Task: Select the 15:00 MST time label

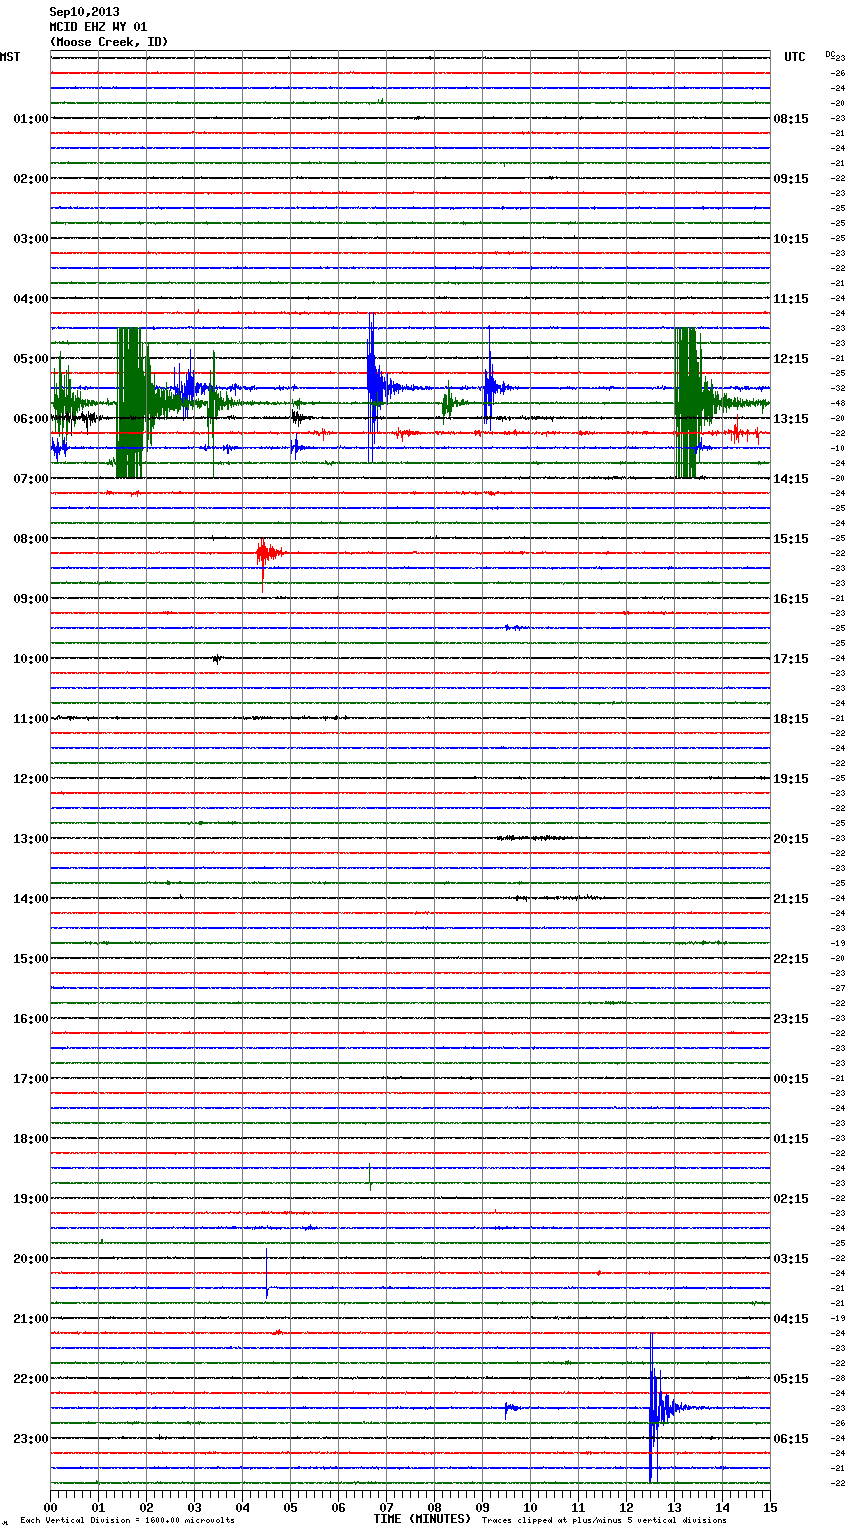Action: pyautogui.click(x=31, y=958)
